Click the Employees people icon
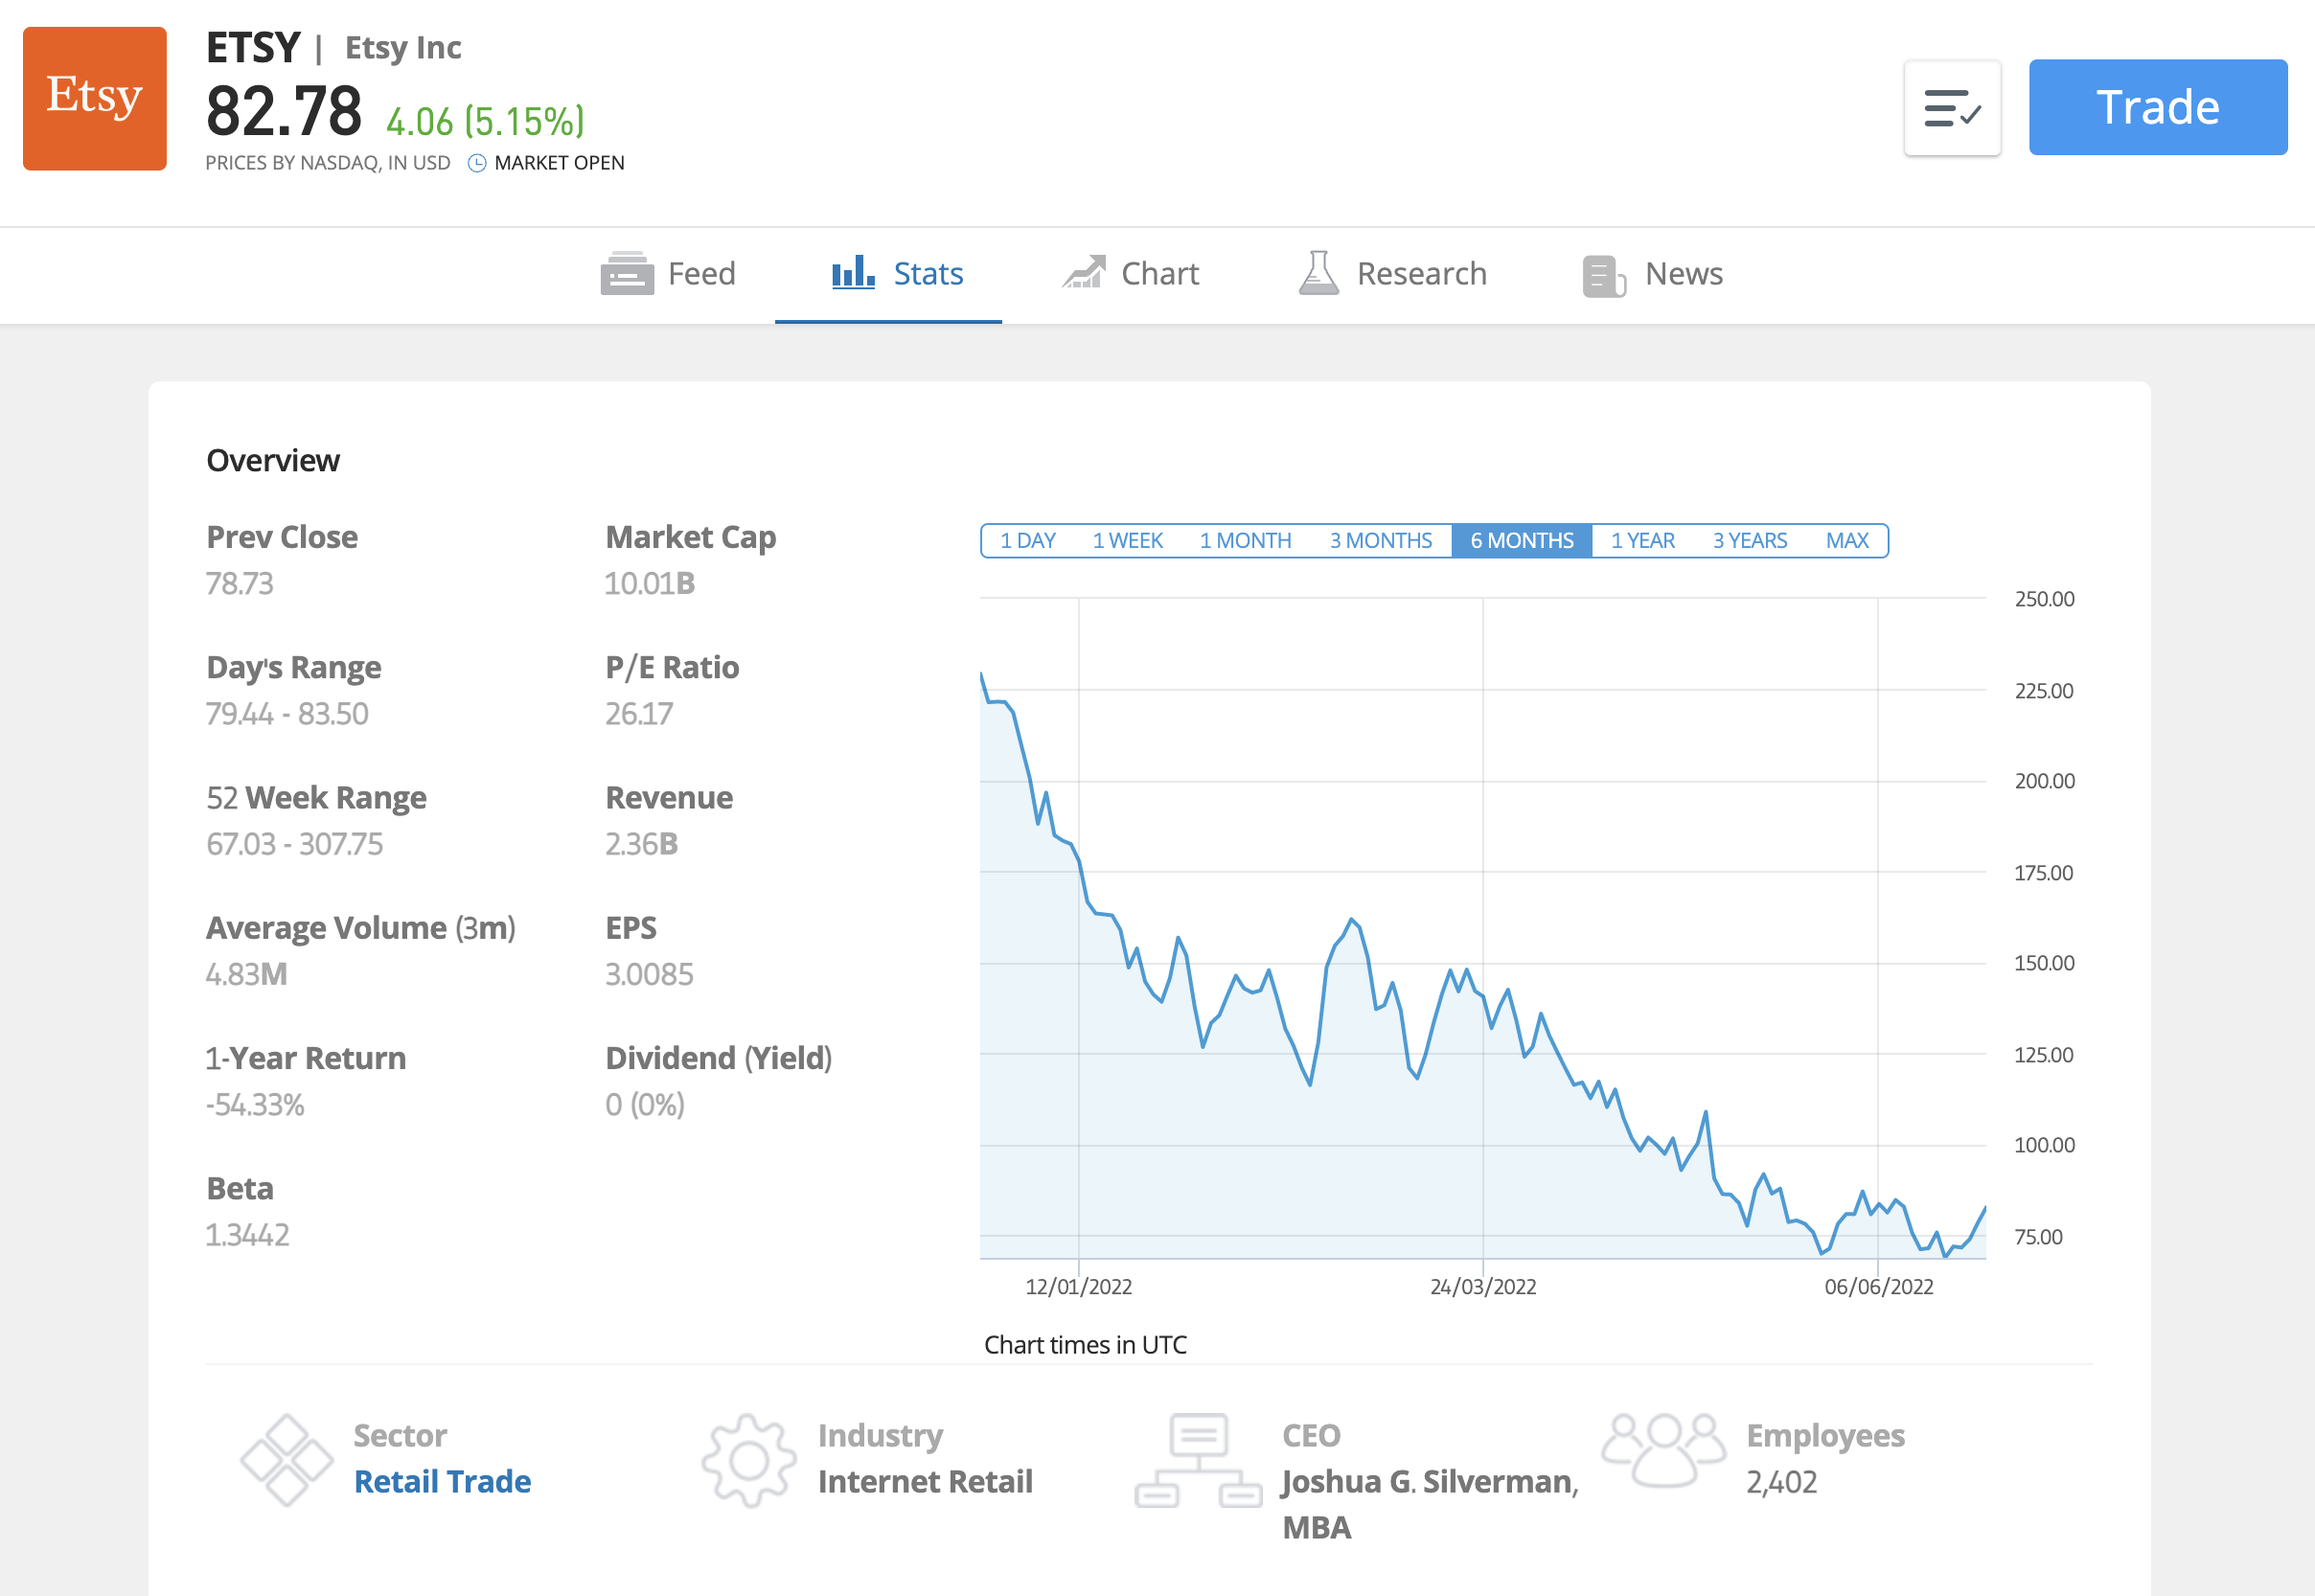This screenshot has height=1596, width=2315. (x=1663, y=1450)
